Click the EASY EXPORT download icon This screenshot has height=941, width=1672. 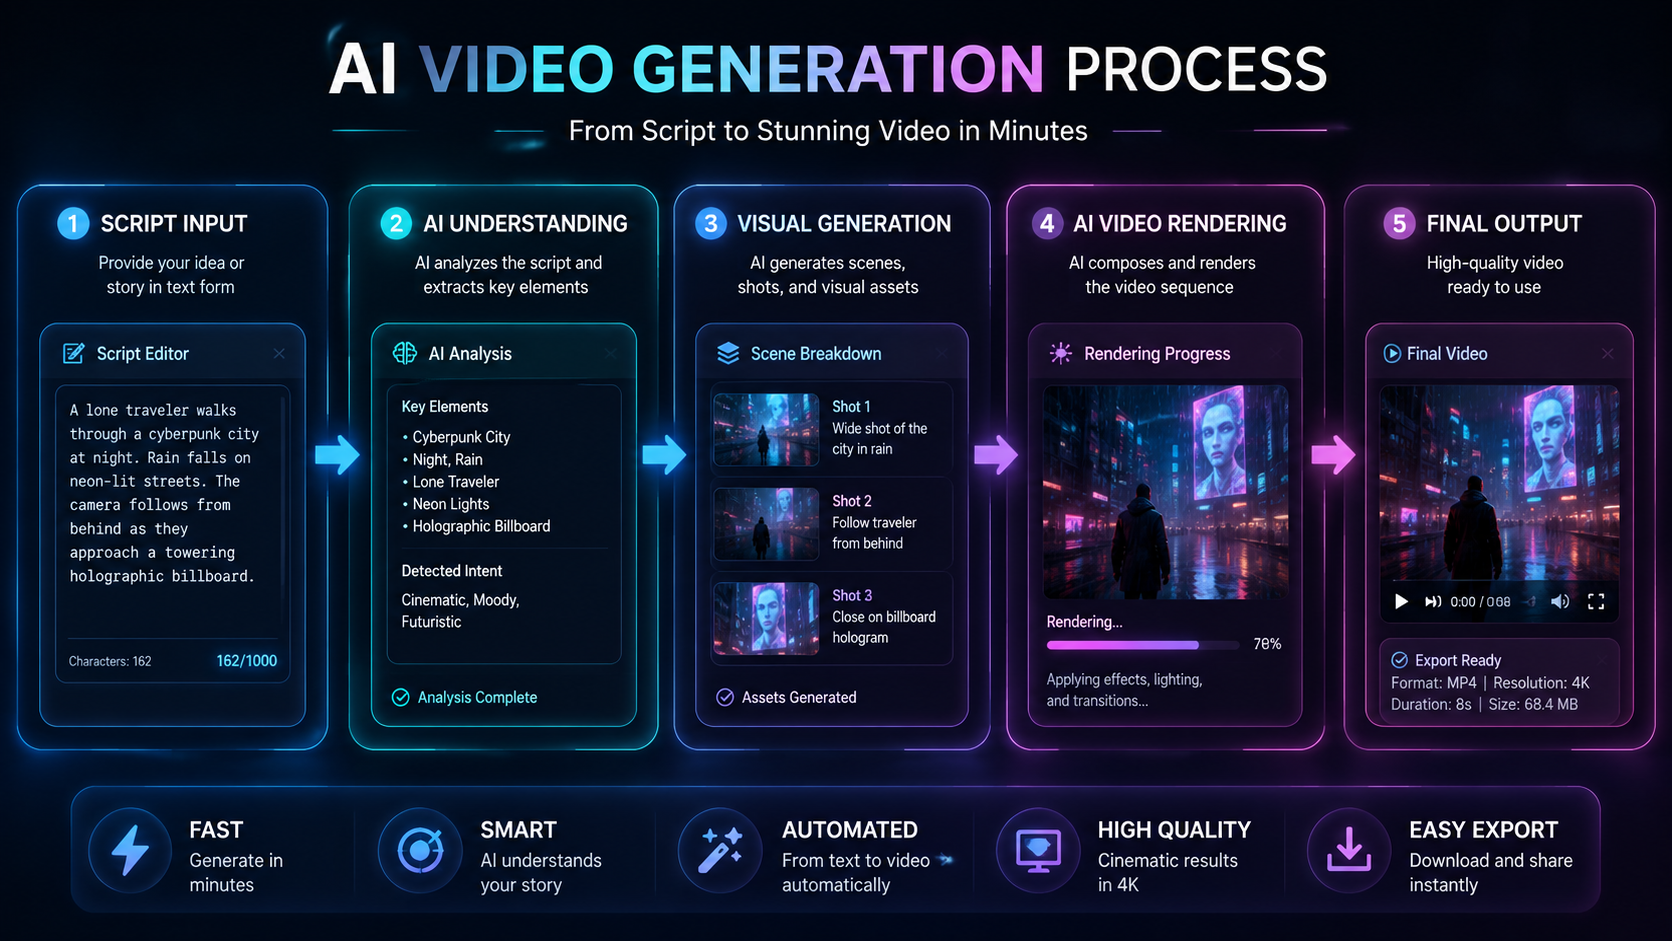click(x=1349, y=849)
